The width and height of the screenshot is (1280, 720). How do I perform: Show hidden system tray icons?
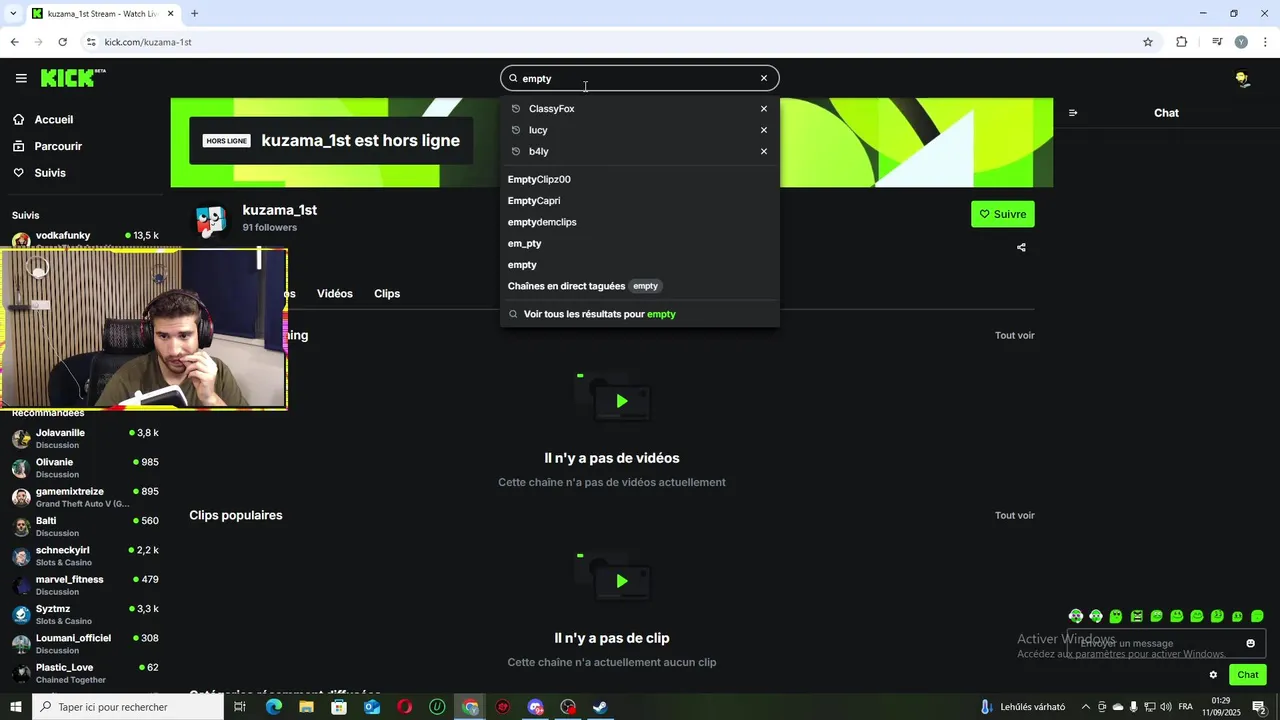tap(1085, 707)
